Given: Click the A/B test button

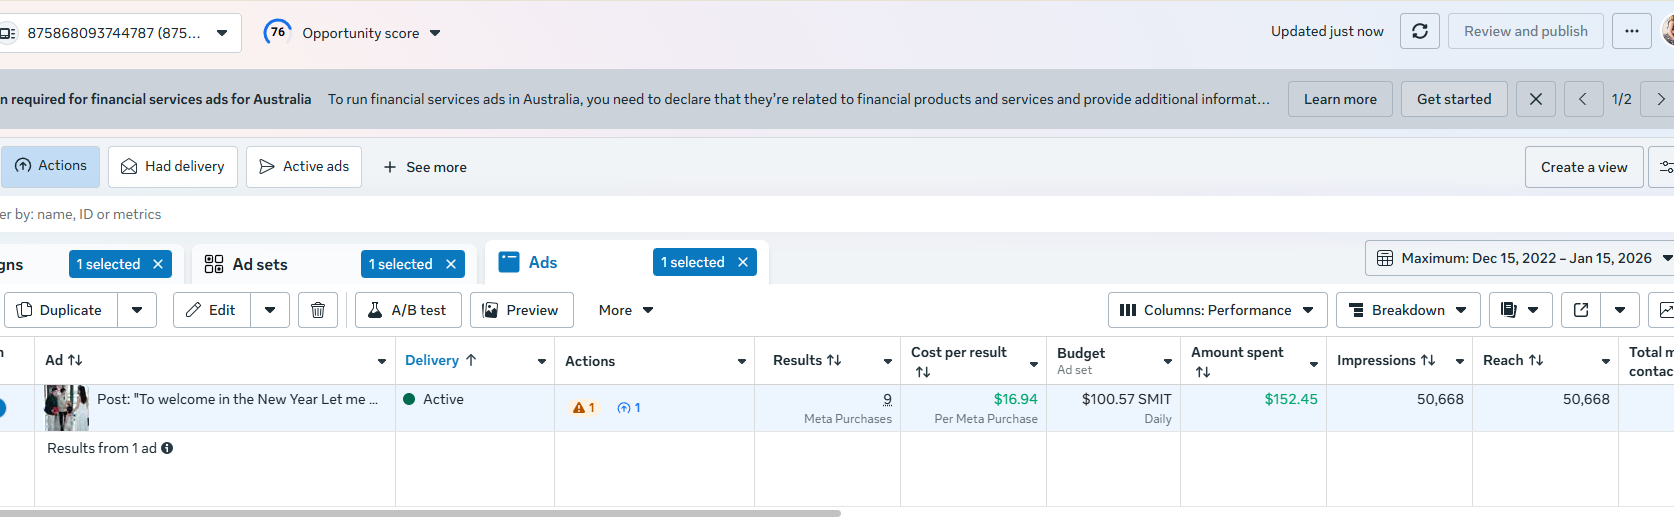Looking at the screenshot, I should click(x=407, y=310).
